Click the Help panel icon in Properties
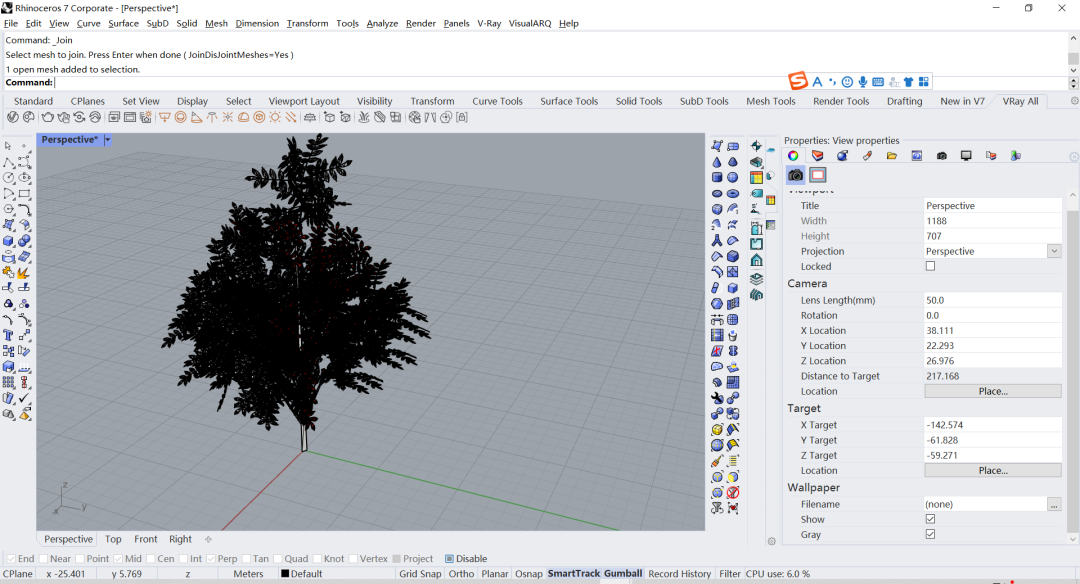The width and height of the screenshot is (1080, 584). tap(917, 156)
